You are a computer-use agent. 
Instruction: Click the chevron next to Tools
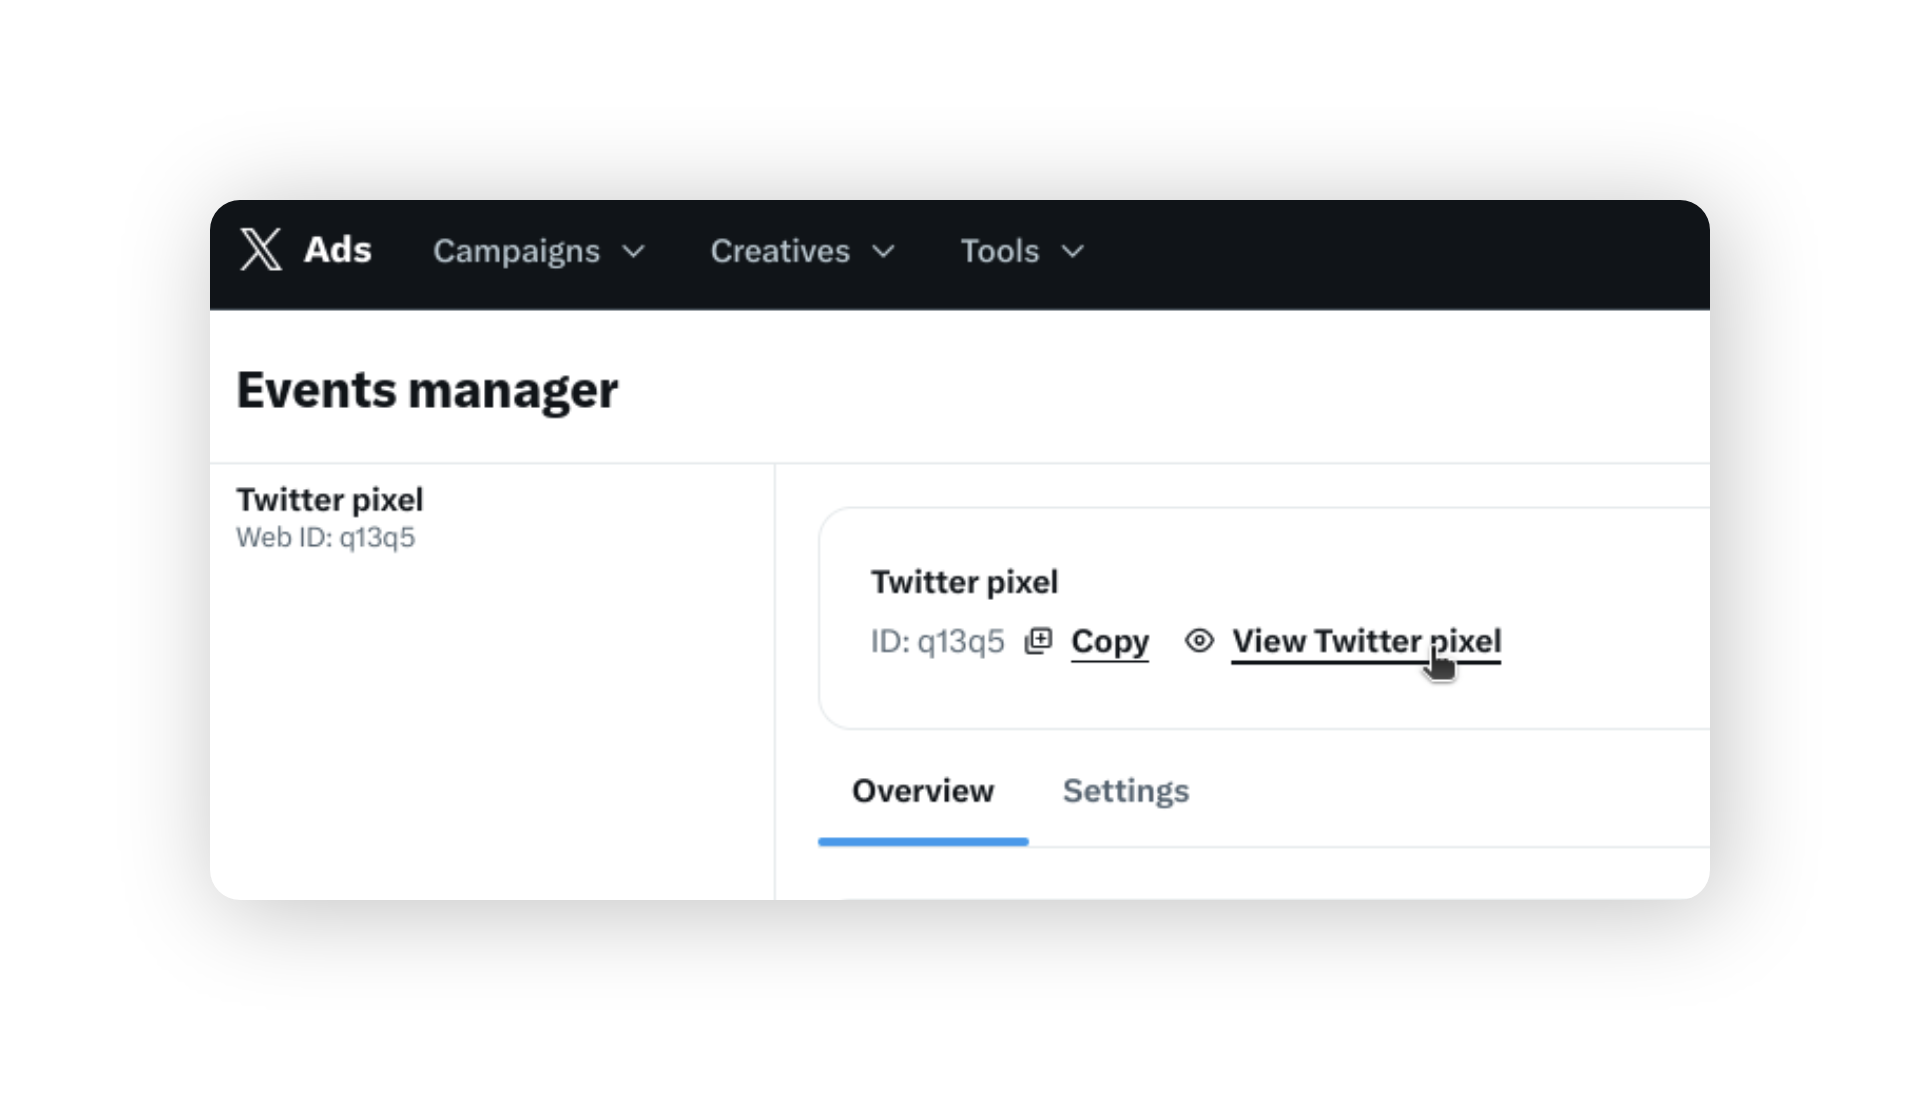point(1073,252)
